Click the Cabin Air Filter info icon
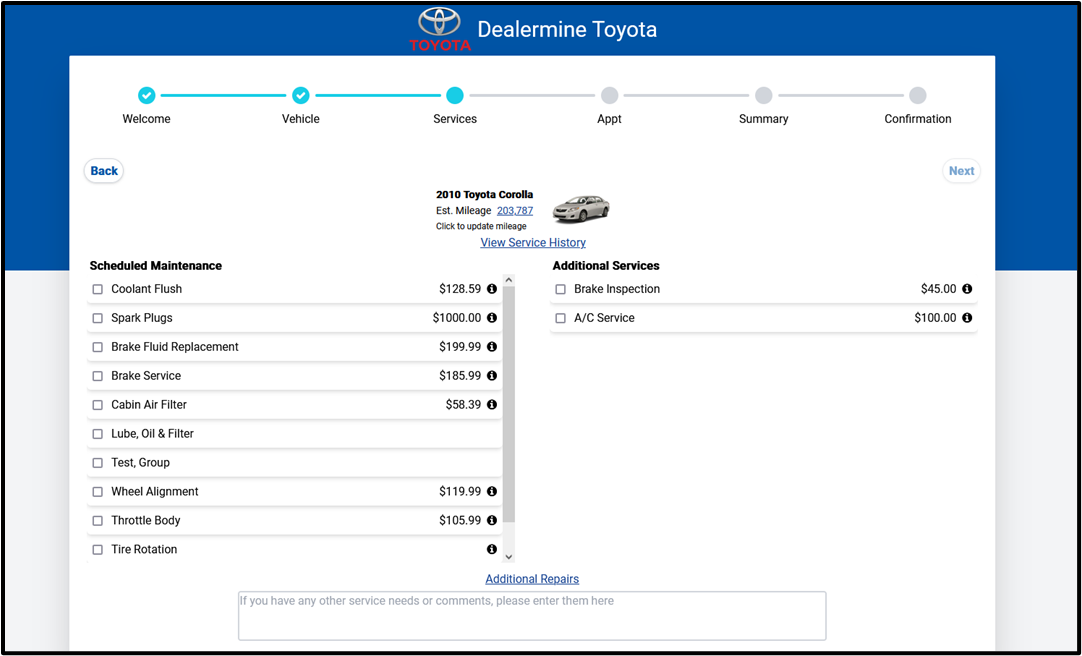 coord(492,405)
